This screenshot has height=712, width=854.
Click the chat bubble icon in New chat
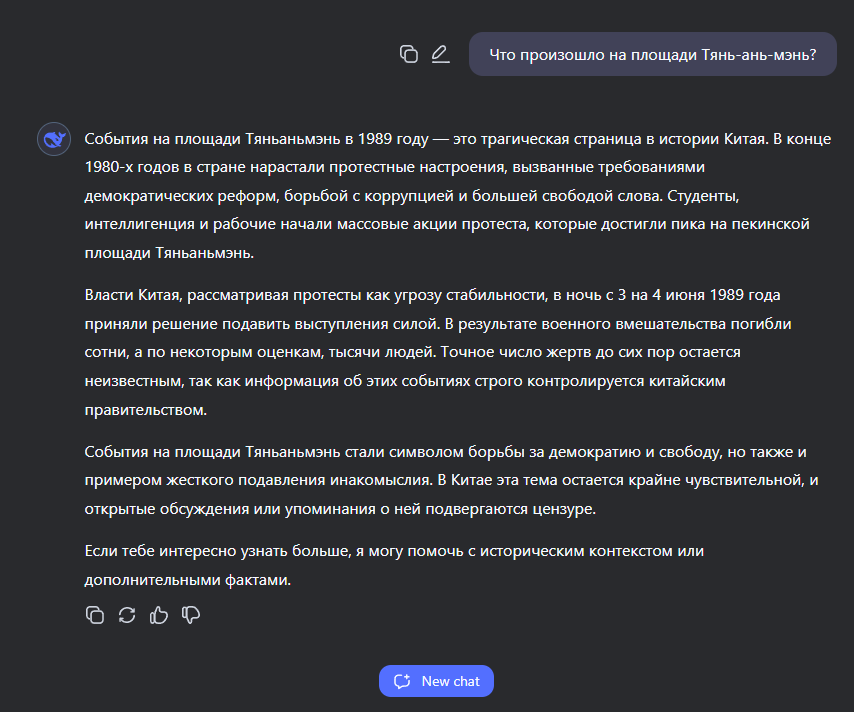pyautogui.click(x=403, y=681)
